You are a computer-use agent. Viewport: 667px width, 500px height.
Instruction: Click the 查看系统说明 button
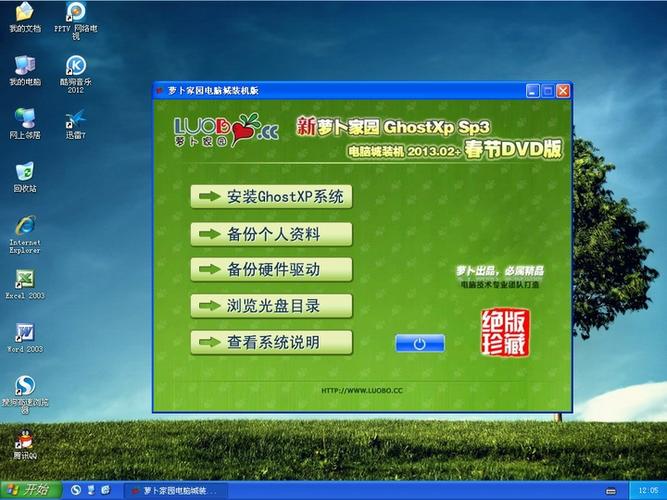click(271, 342)
